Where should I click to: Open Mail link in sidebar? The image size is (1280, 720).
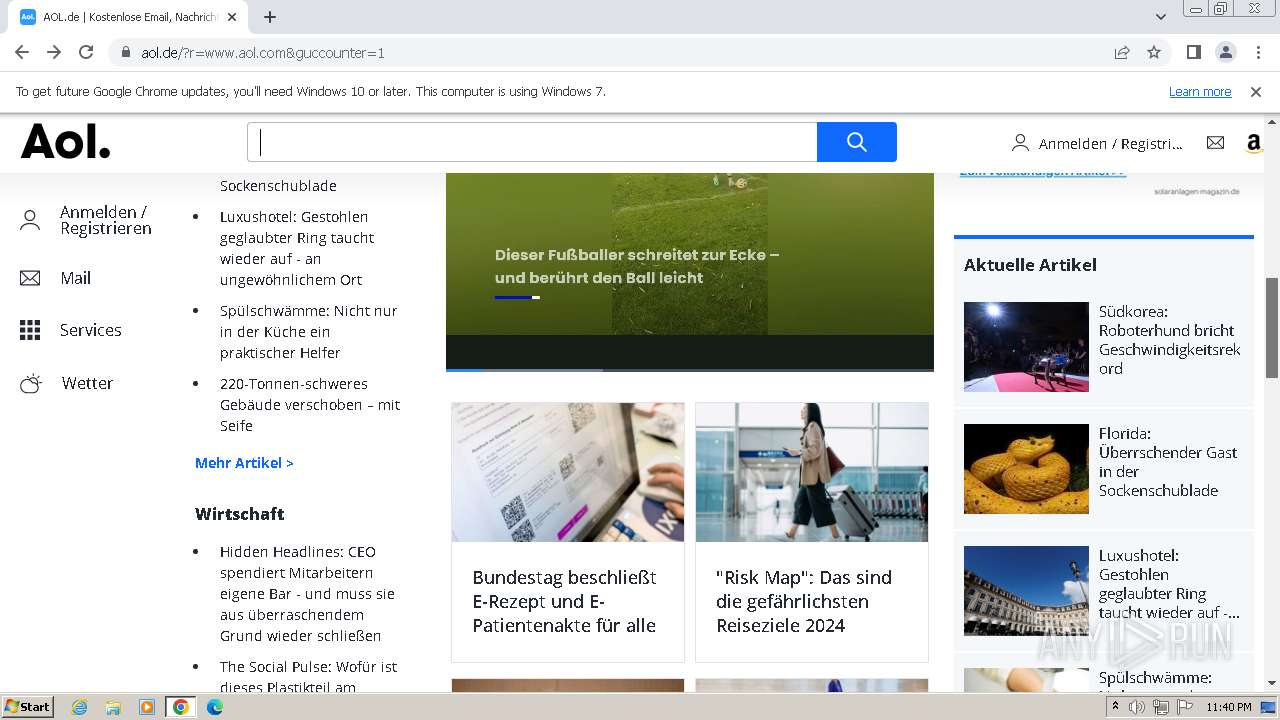click(75, 278)
